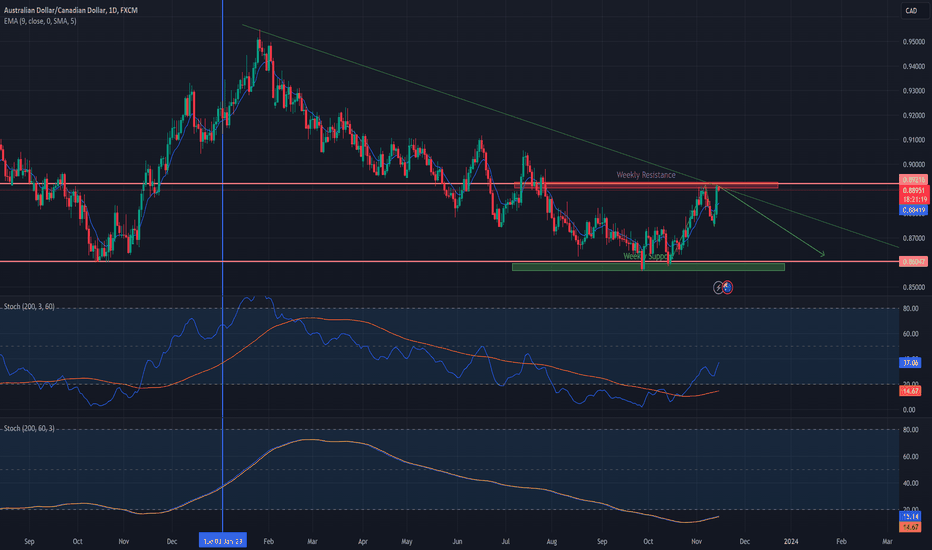The height and width of the screenshot is (550, 932).
Task: Click the Tue 03 Jan '23 date marker
Action: 223,541
